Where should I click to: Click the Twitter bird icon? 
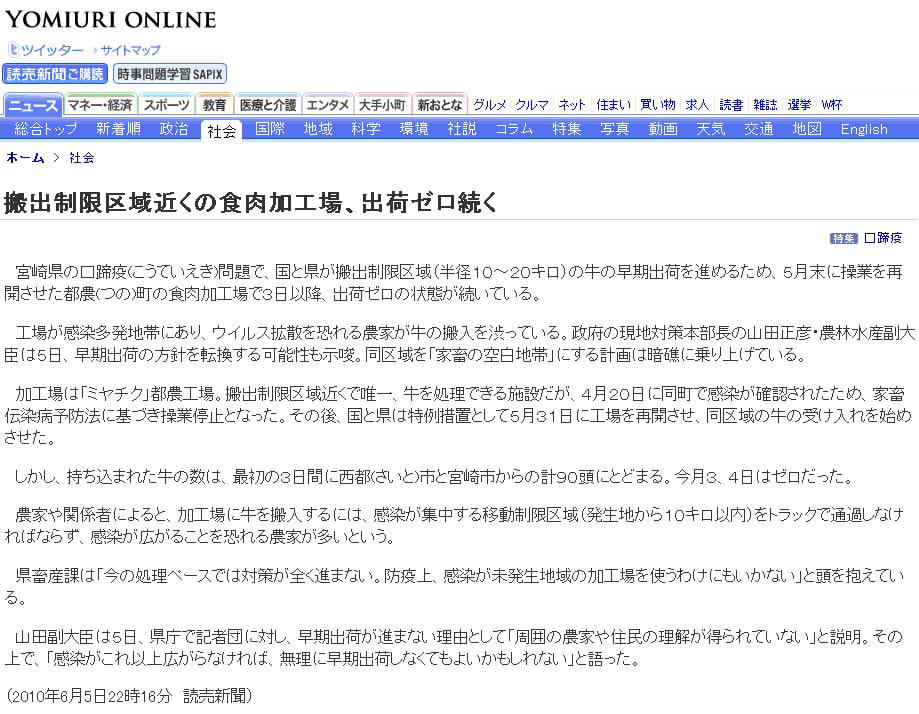click(14, 49)
